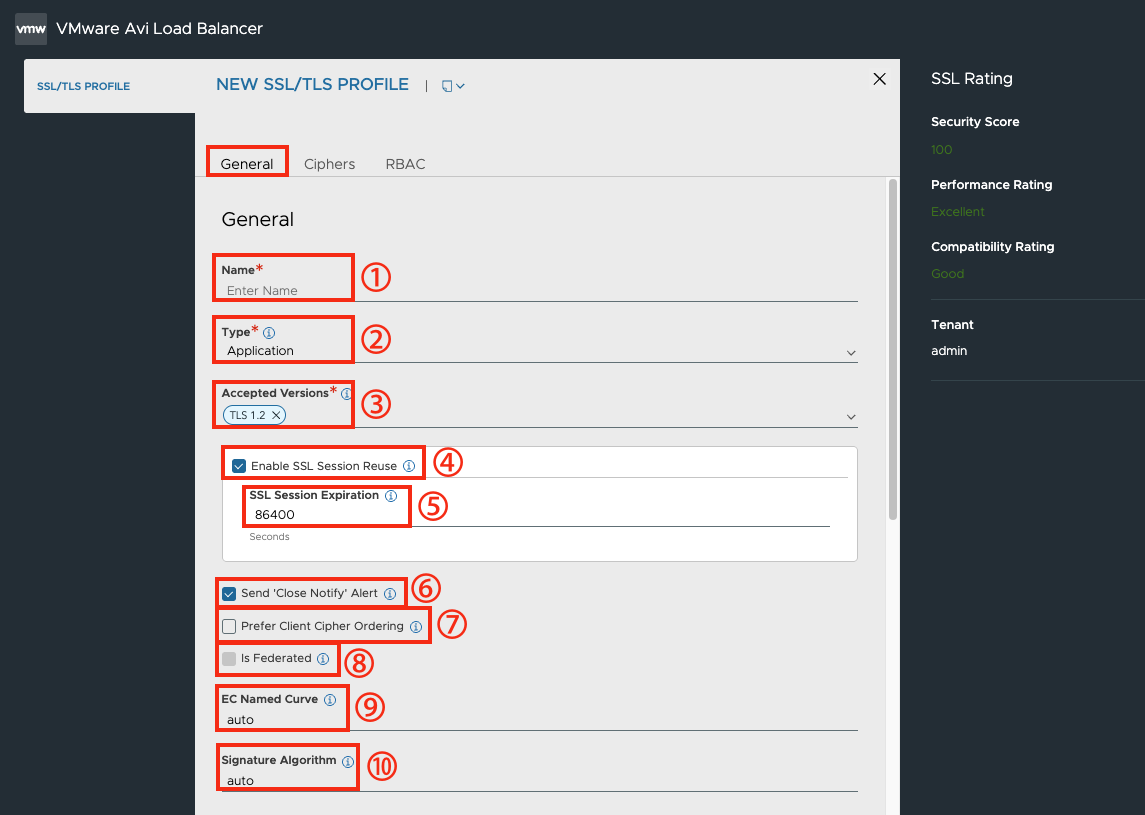
Task: Show info for Signature Algorithm
Action: [x=348, y=762]
